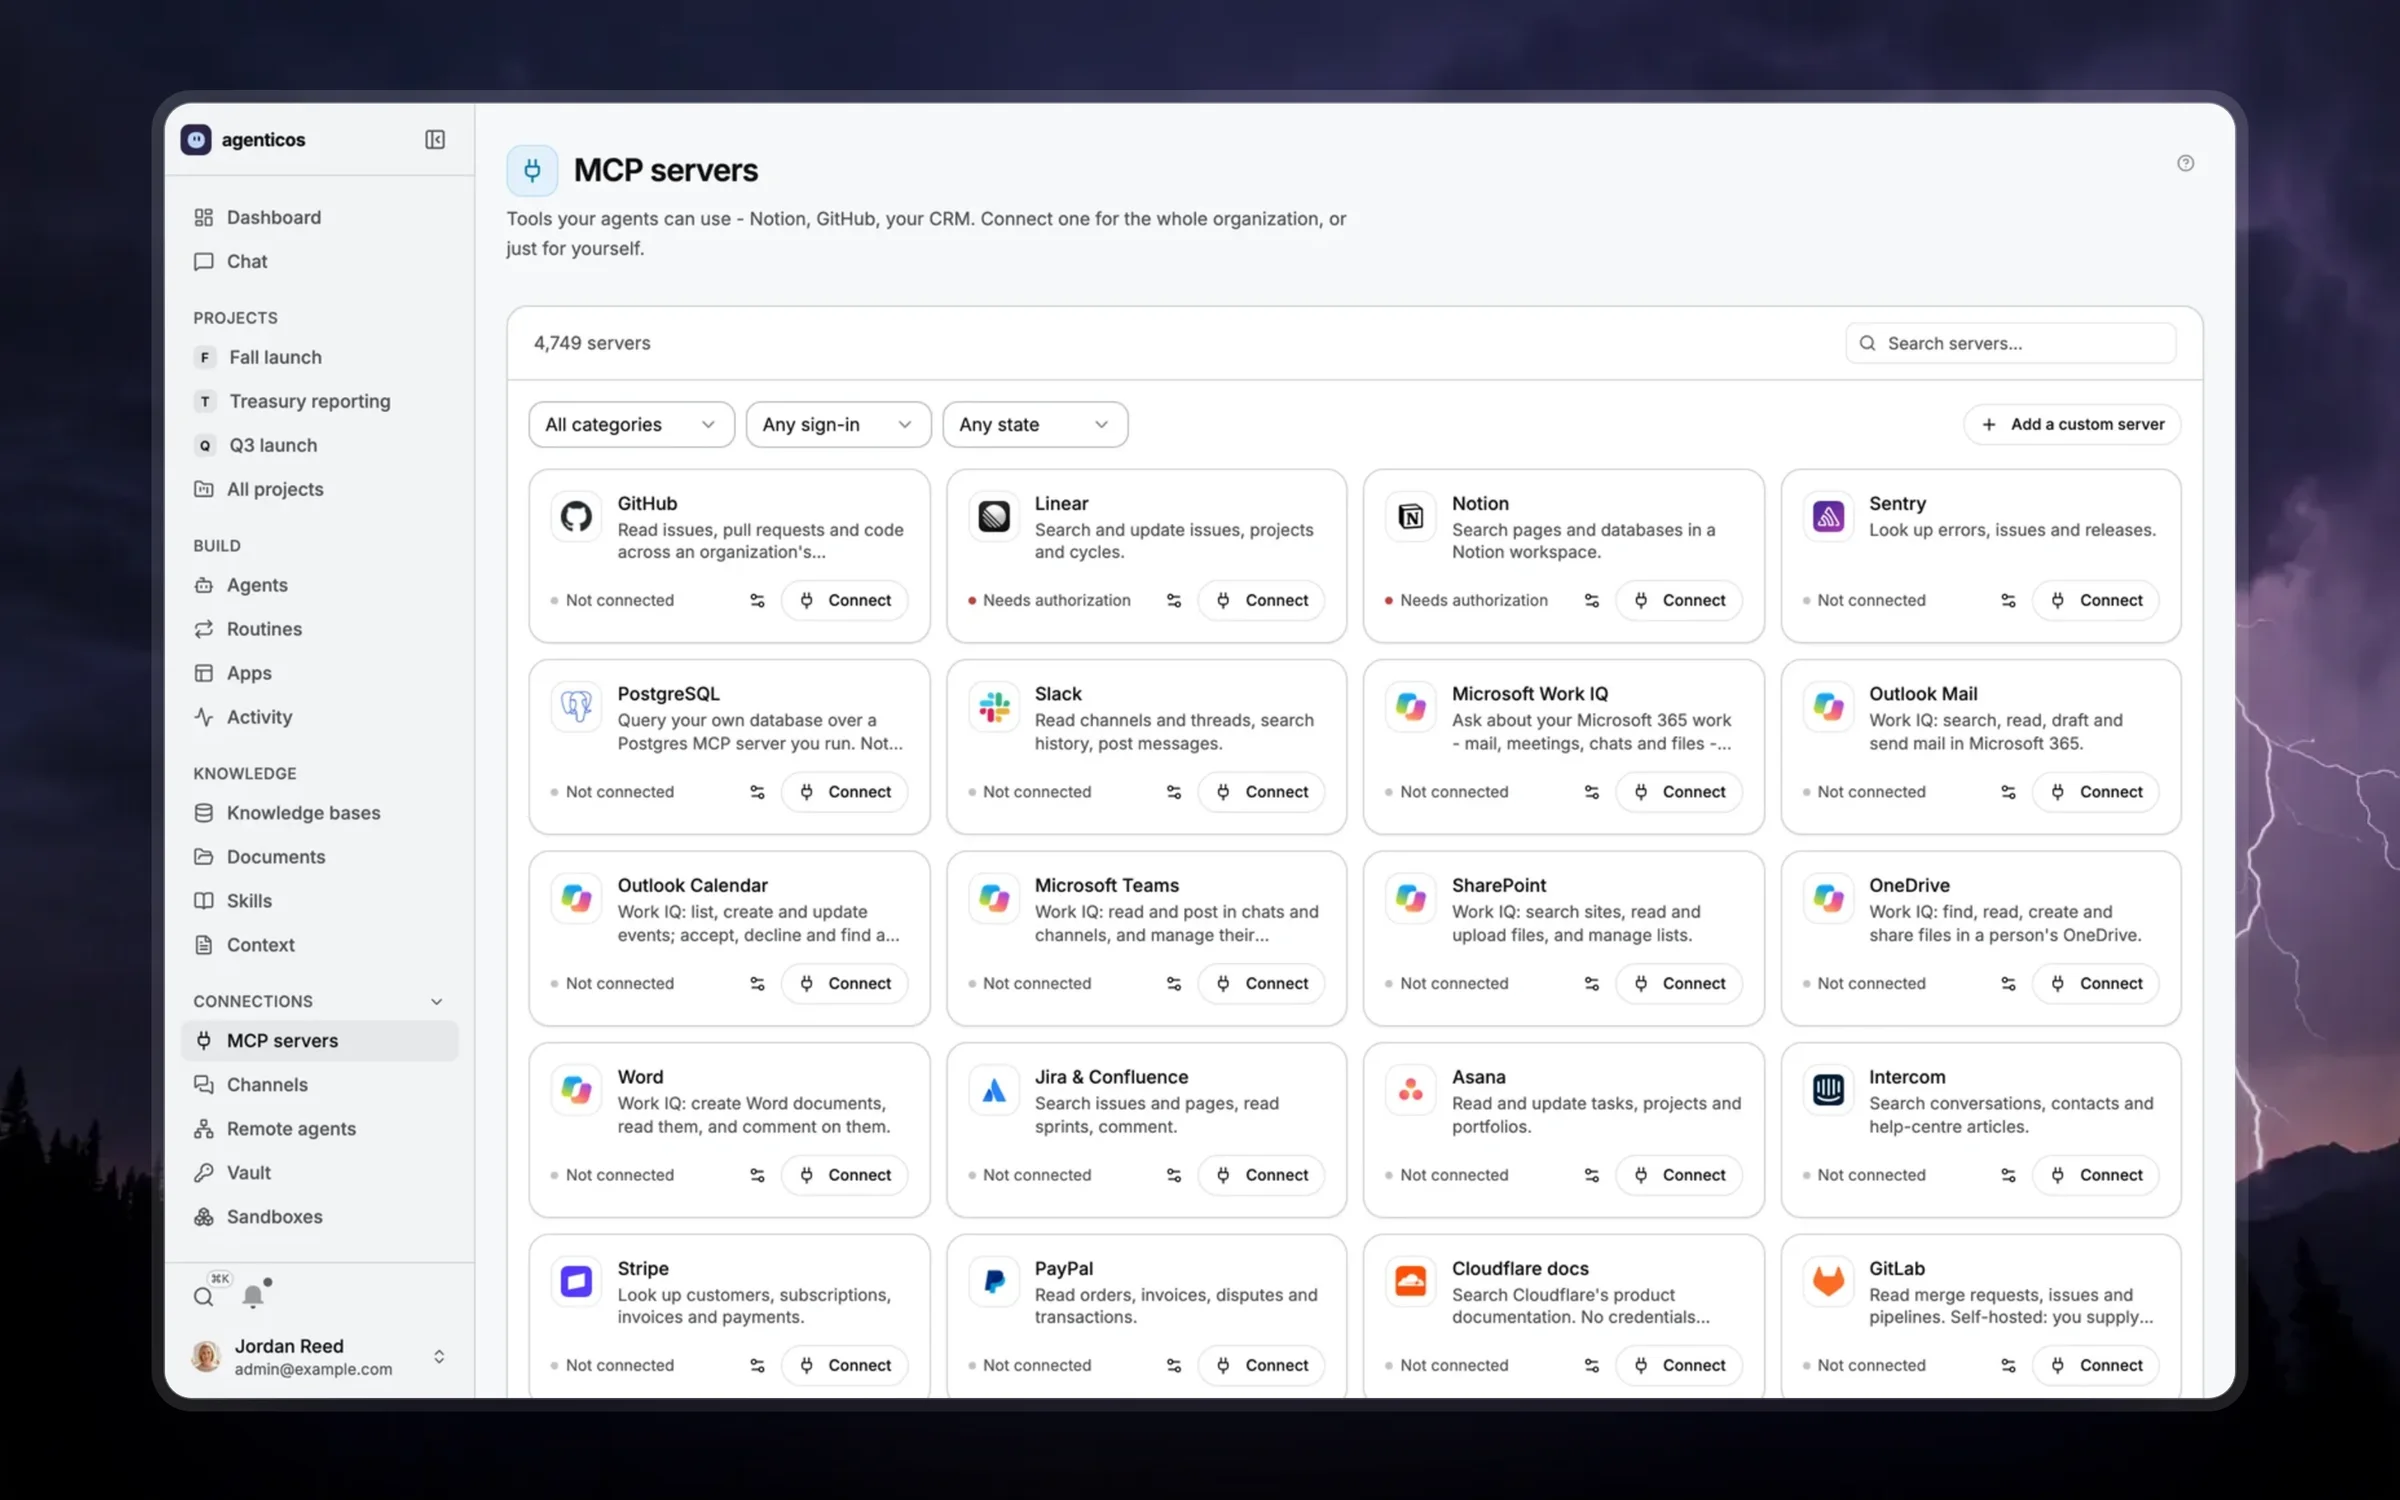The image size is (2400, 1500).
Task: Open the All categories dropdown
Action: pyautogui.click(x=631, y=424)
